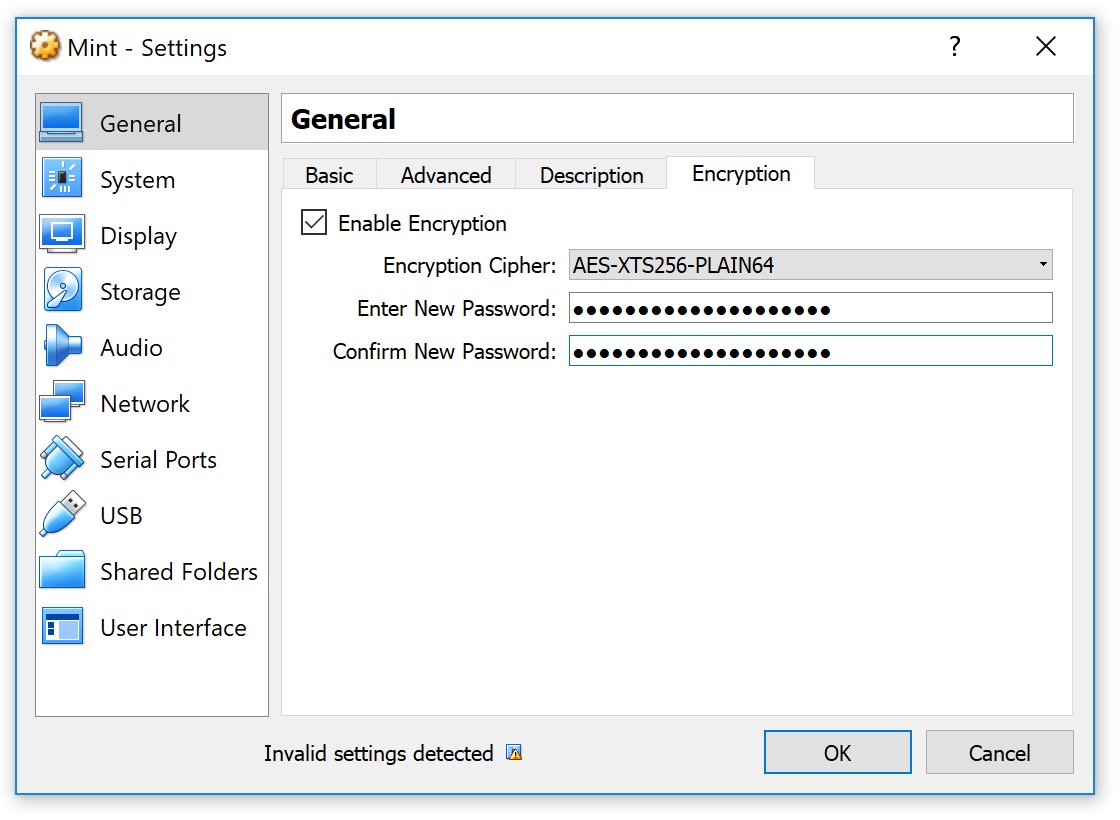Open the Description tab
This screenshot has width=1120, height=820.
tap(591, 175)
